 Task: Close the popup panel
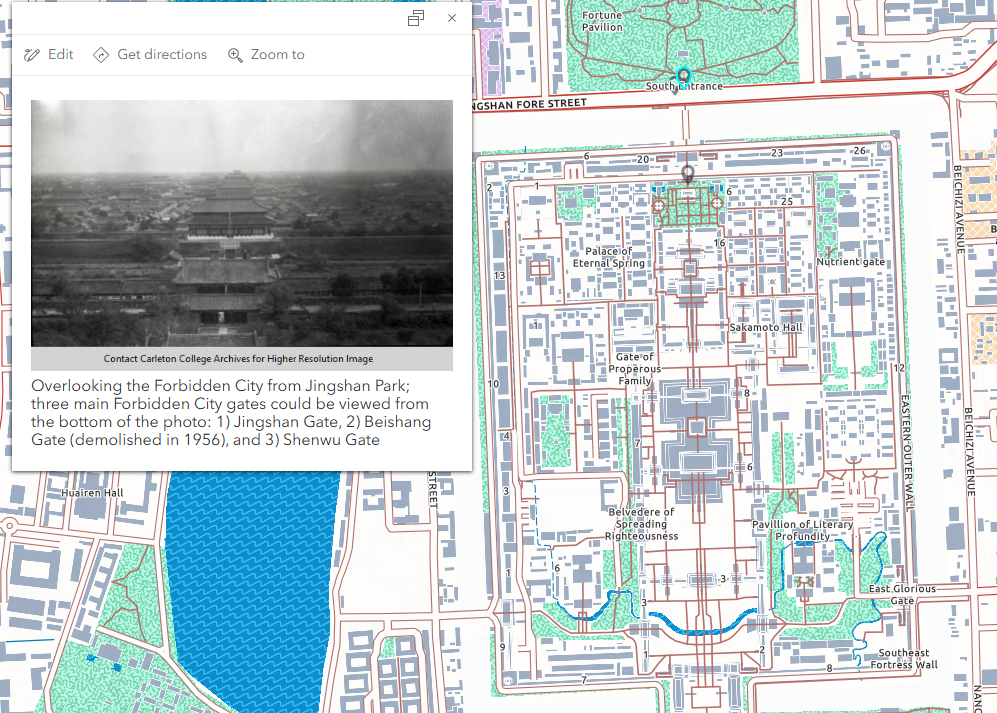tap(452, 18)
